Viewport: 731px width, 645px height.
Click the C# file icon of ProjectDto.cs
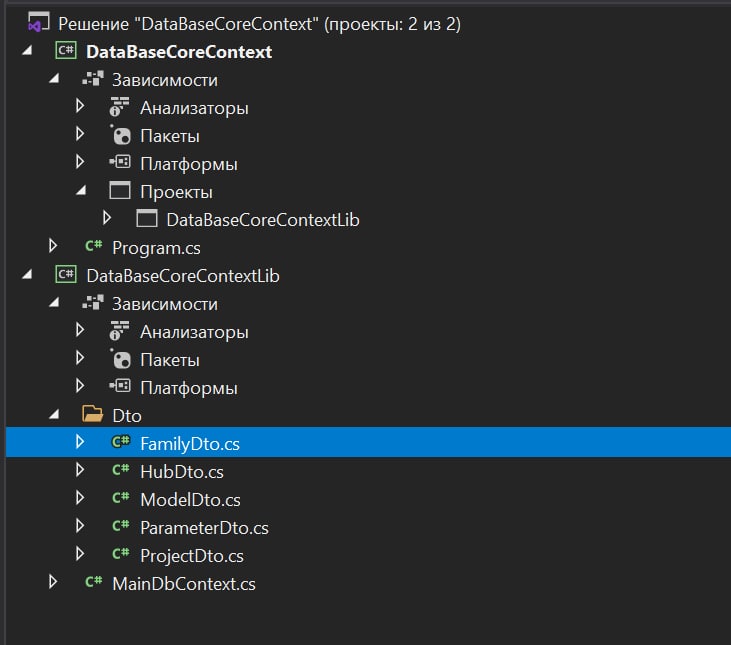pos(121,554)
